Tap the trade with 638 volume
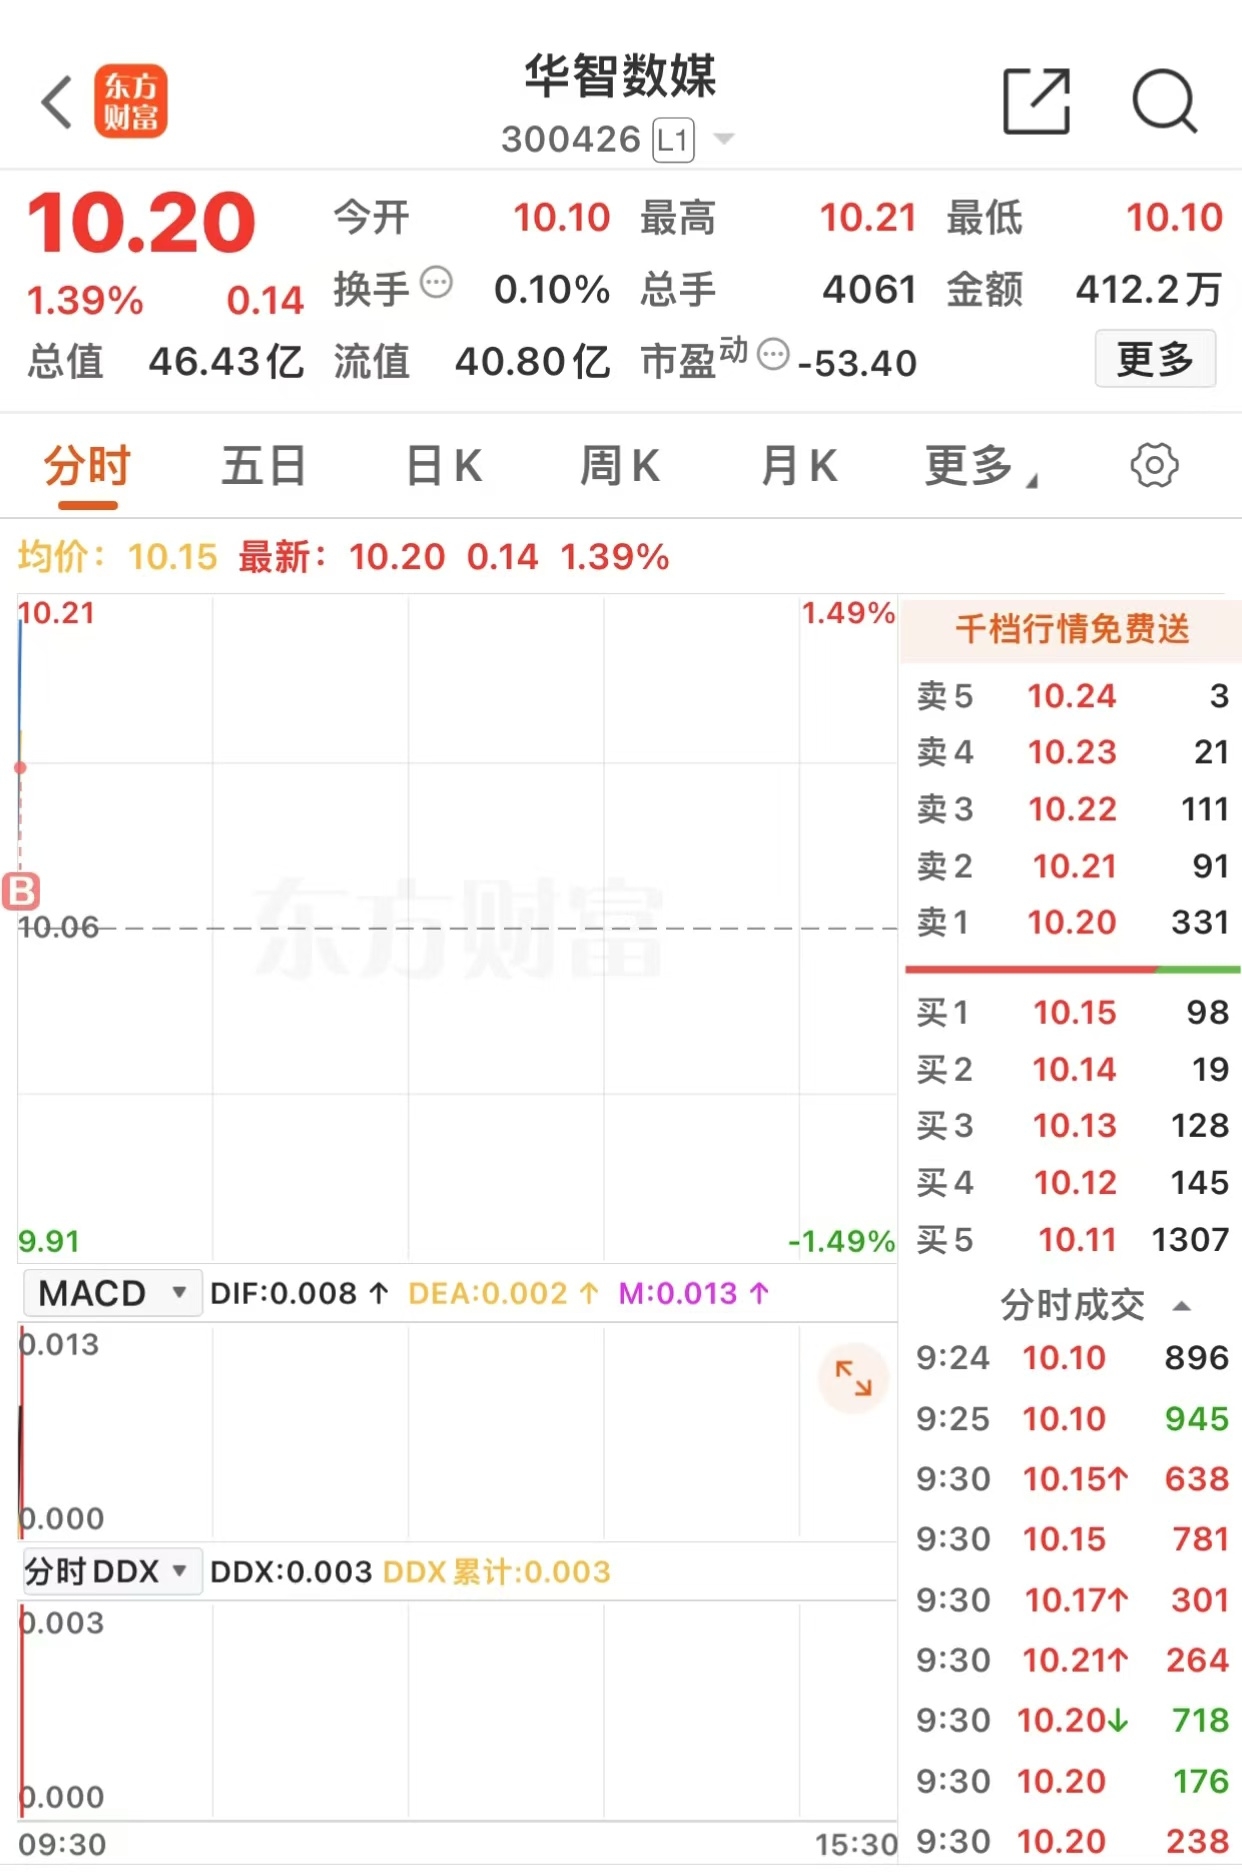Screen dimensions: 1242x1872 pos(1072,1479)
